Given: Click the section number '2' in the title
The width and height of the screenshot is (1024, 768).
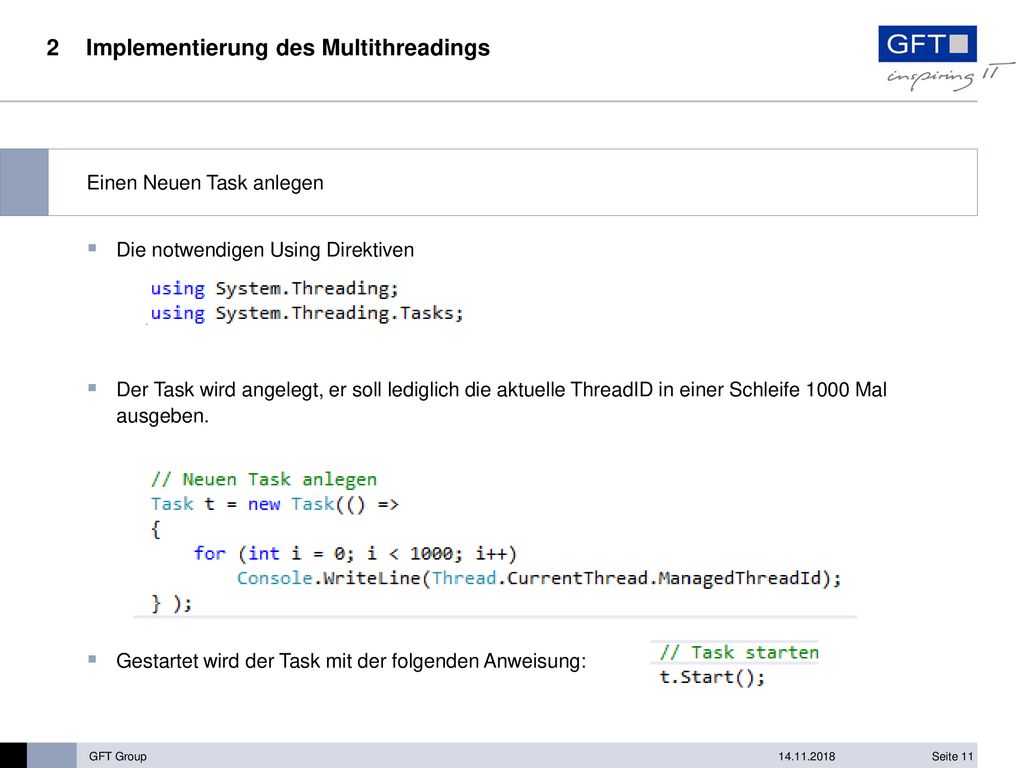Looking at the screenshot, I should [52, 48].
